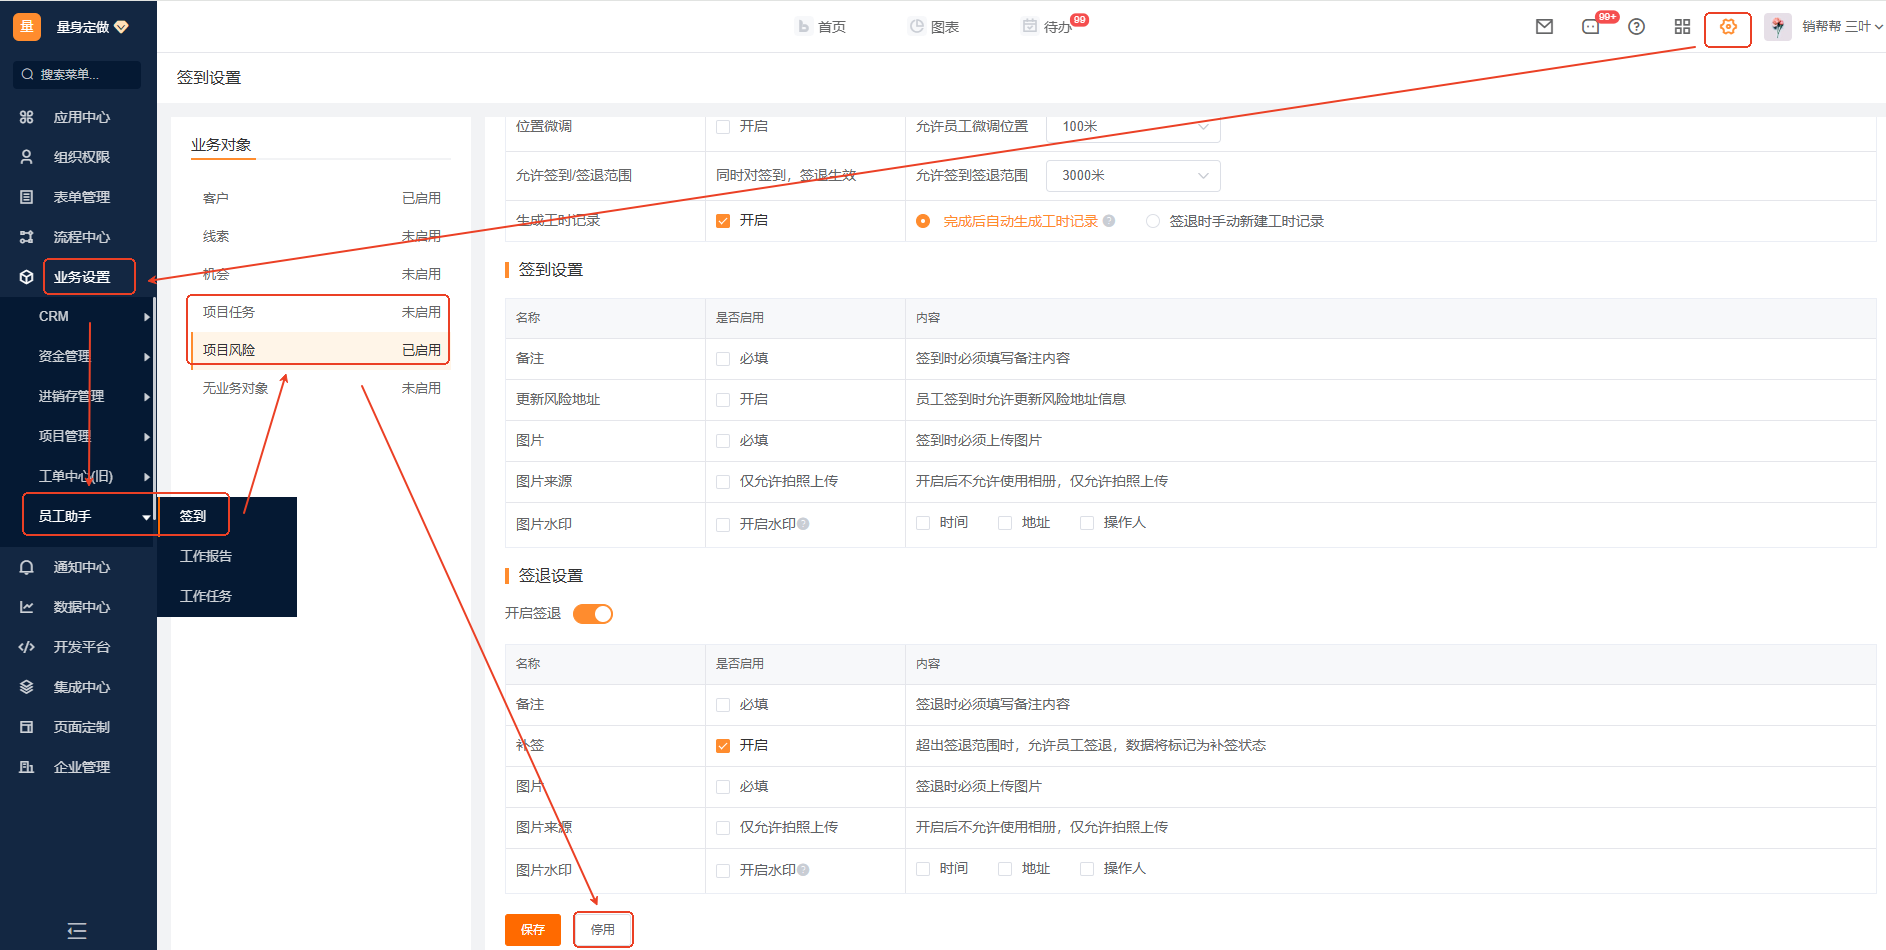The width and height of the screenshot is (1886, 950).
Task: Click the 星 logo icon at top-left
Action: pos(27,27)
